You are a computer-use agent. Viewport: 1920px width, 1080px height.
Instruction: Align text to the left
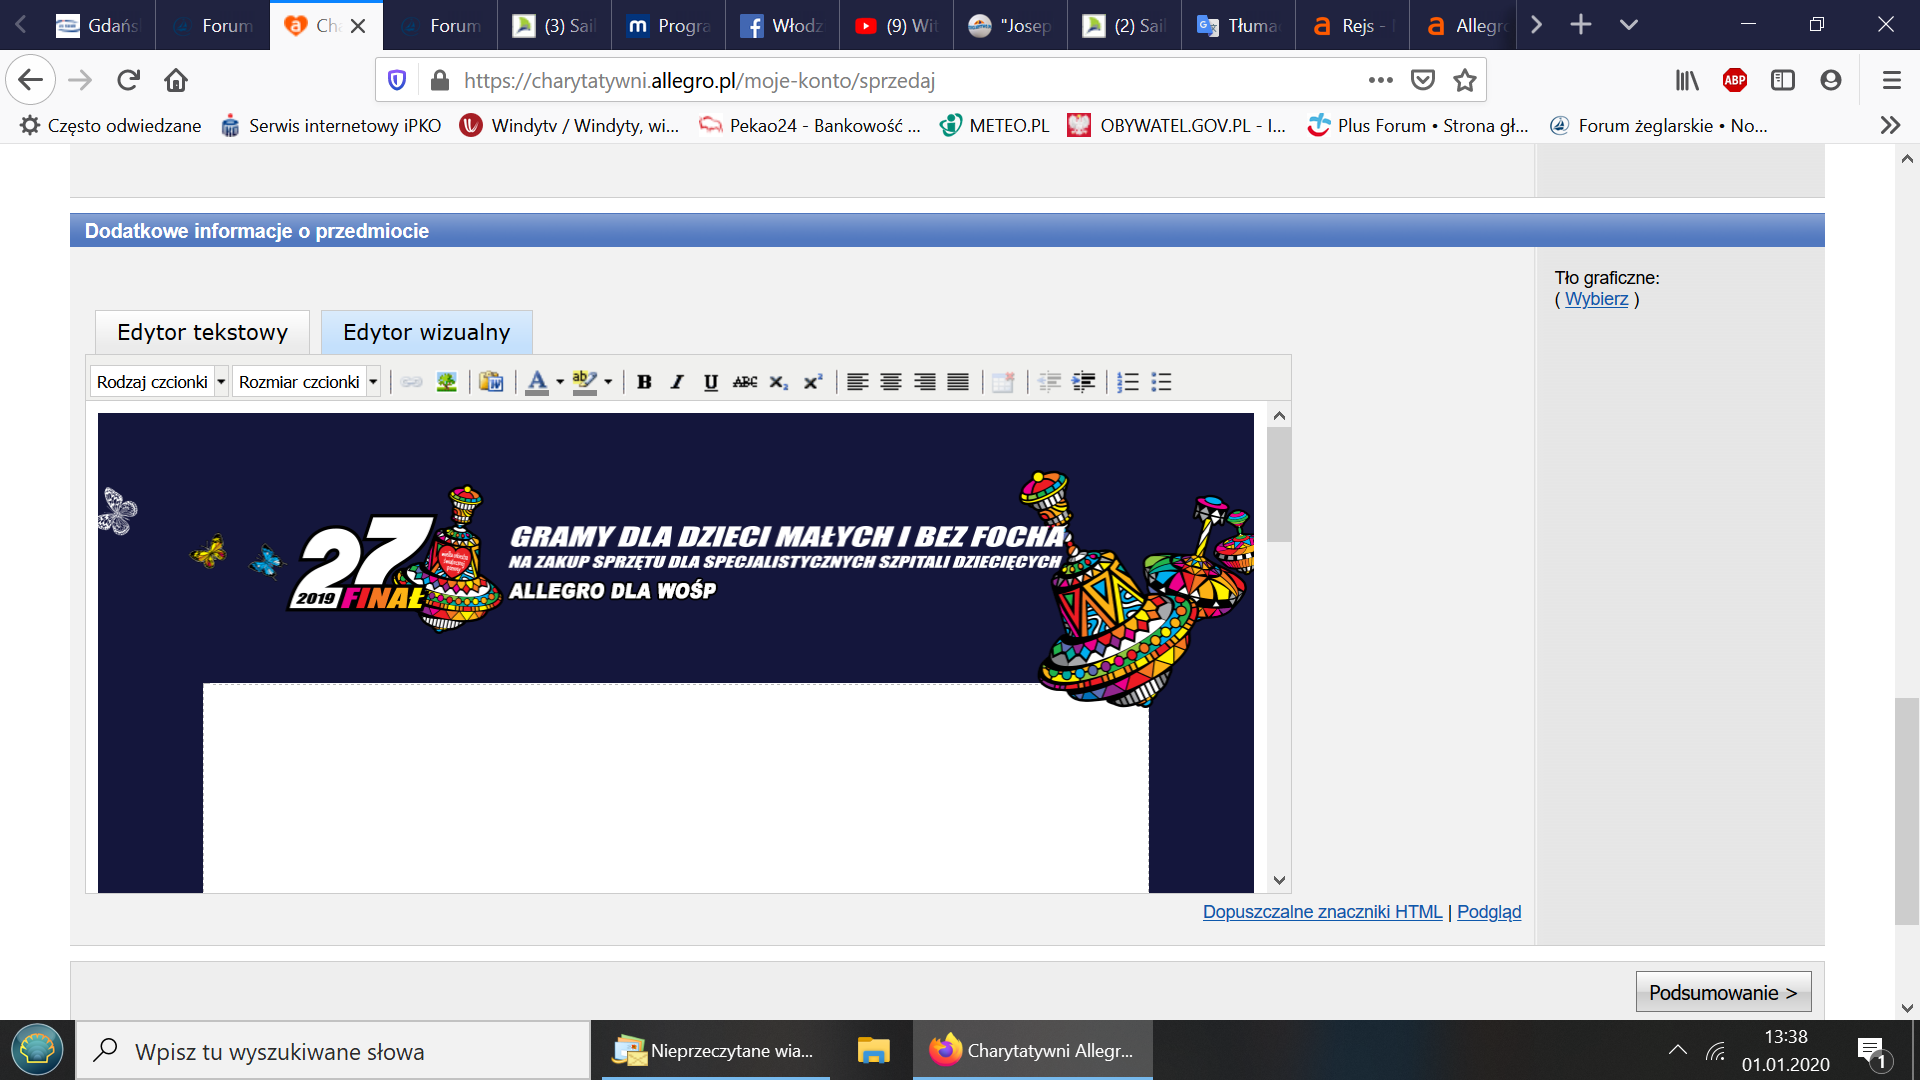(x=857, y=382)
